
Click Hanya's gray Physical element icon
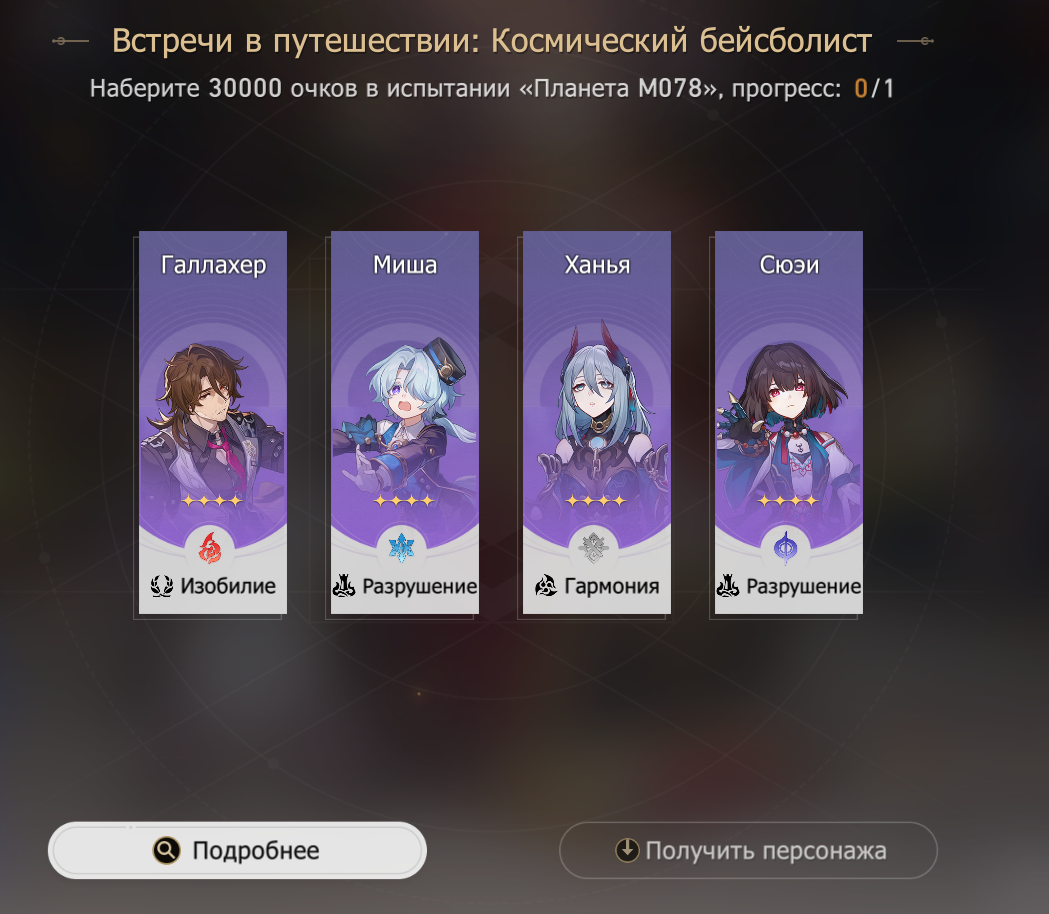tap(593, 548)
